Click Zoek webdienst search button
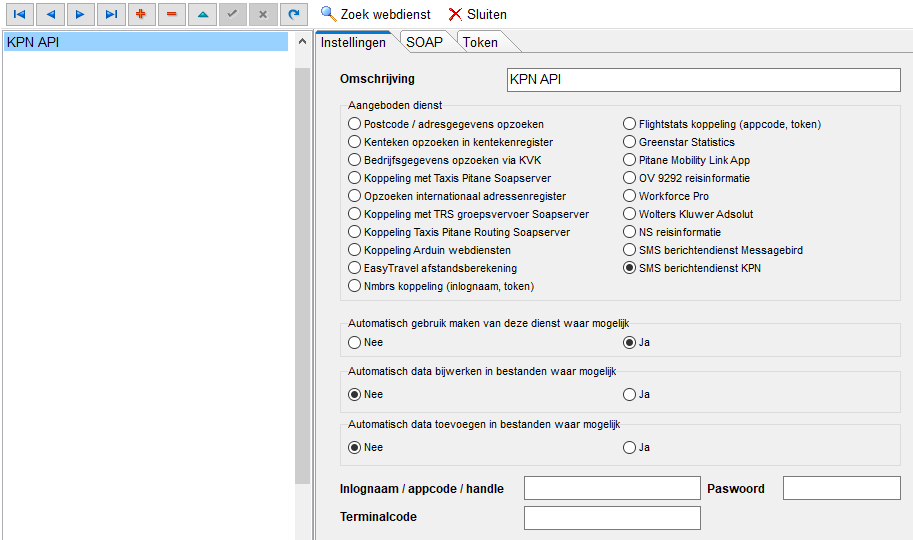913x540 pixels. [x=376, y=14]
